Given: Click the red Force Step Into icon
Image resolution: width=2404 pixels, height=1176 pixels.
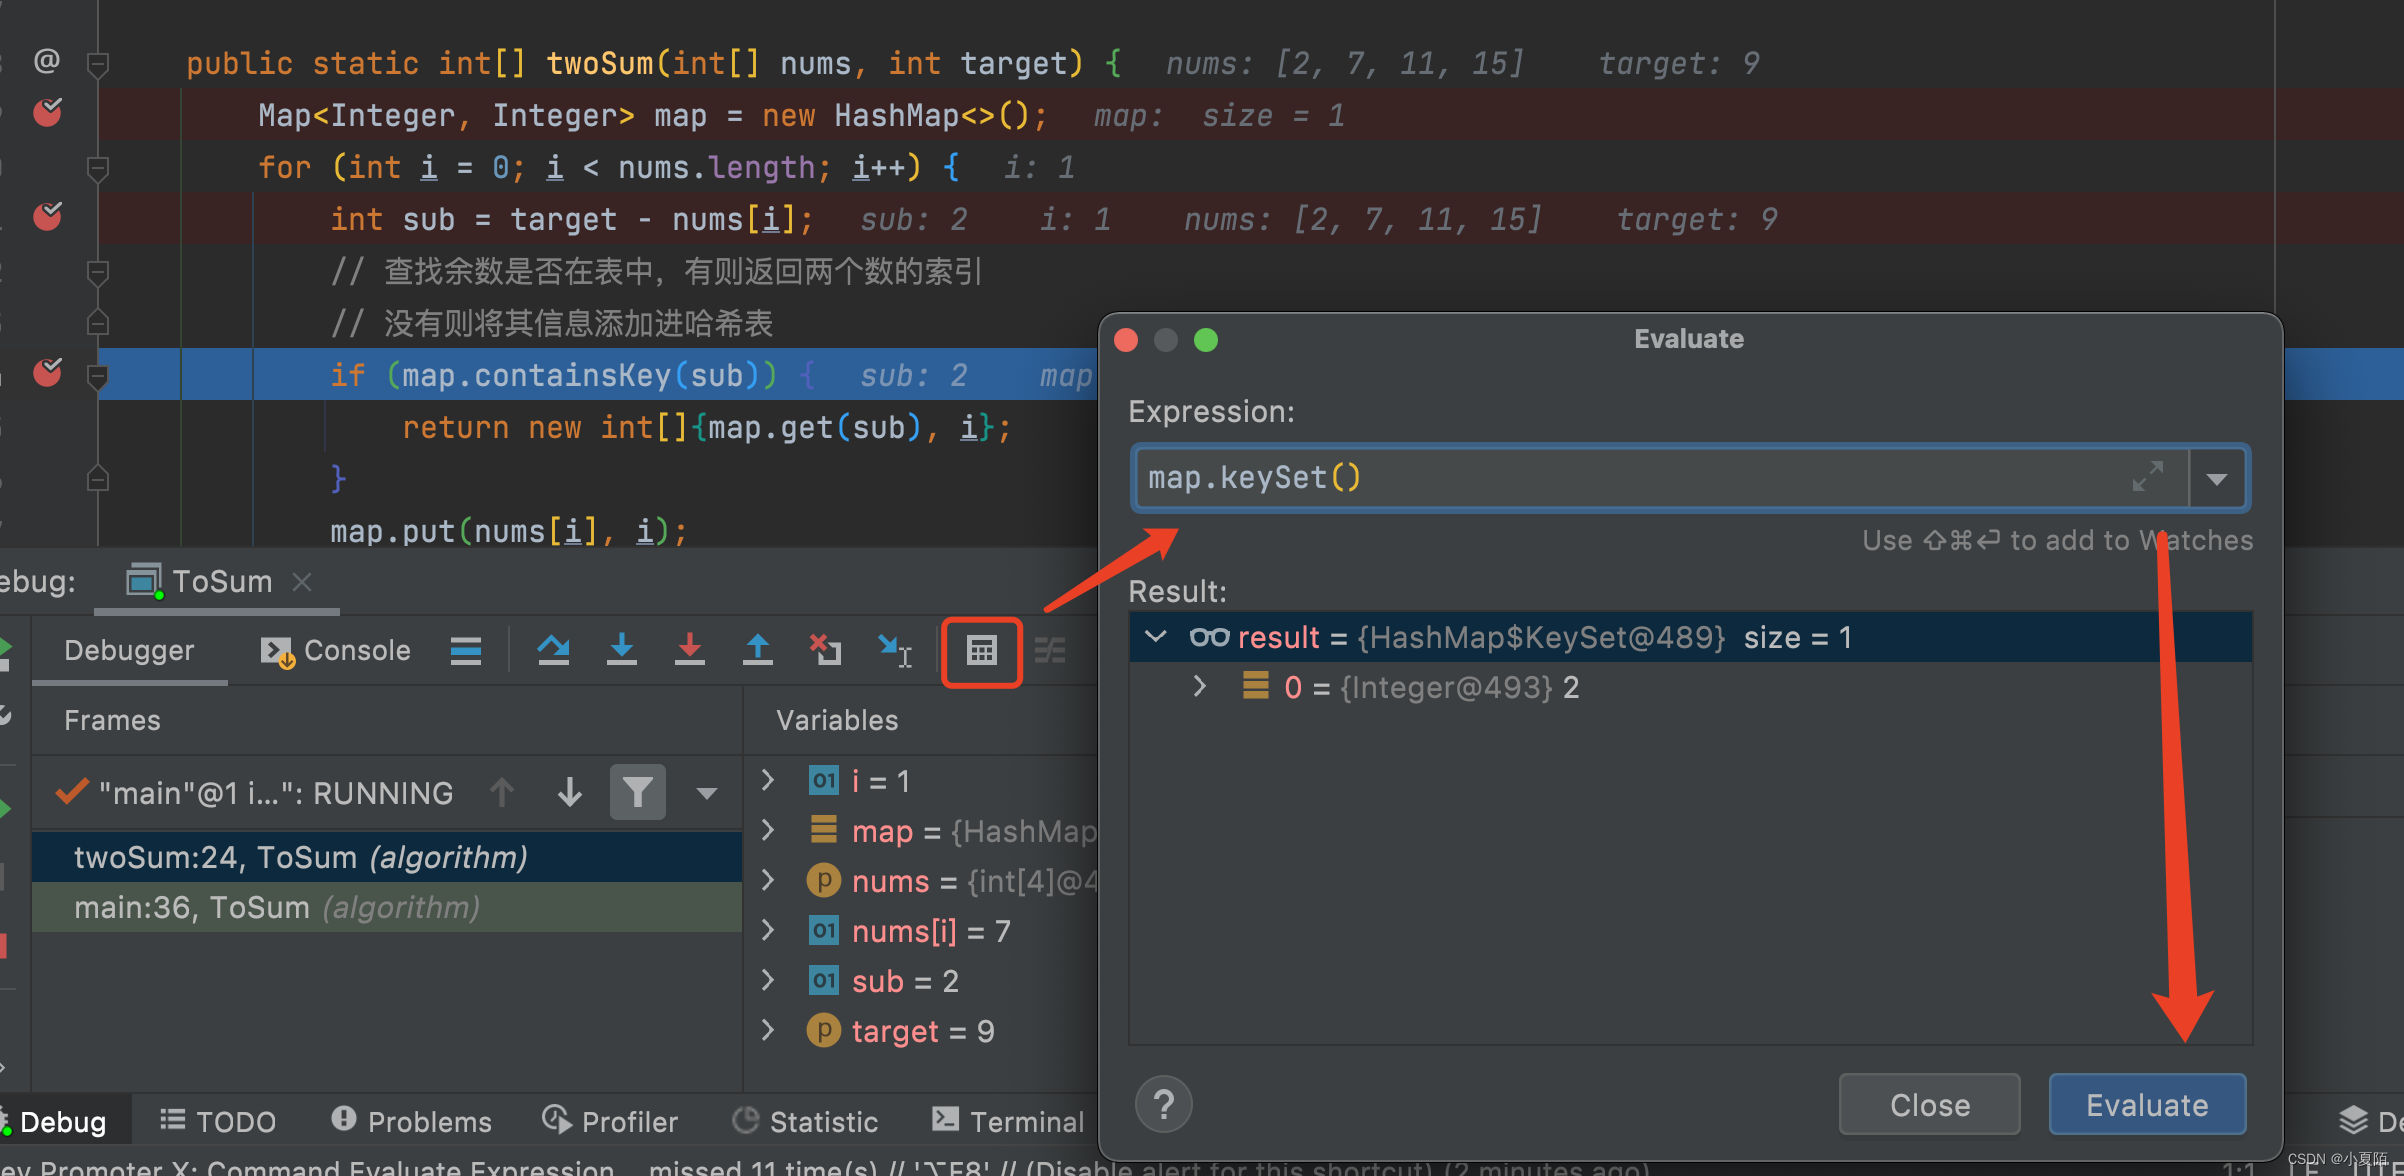Looking at the screenshot, I should (689, 651).
